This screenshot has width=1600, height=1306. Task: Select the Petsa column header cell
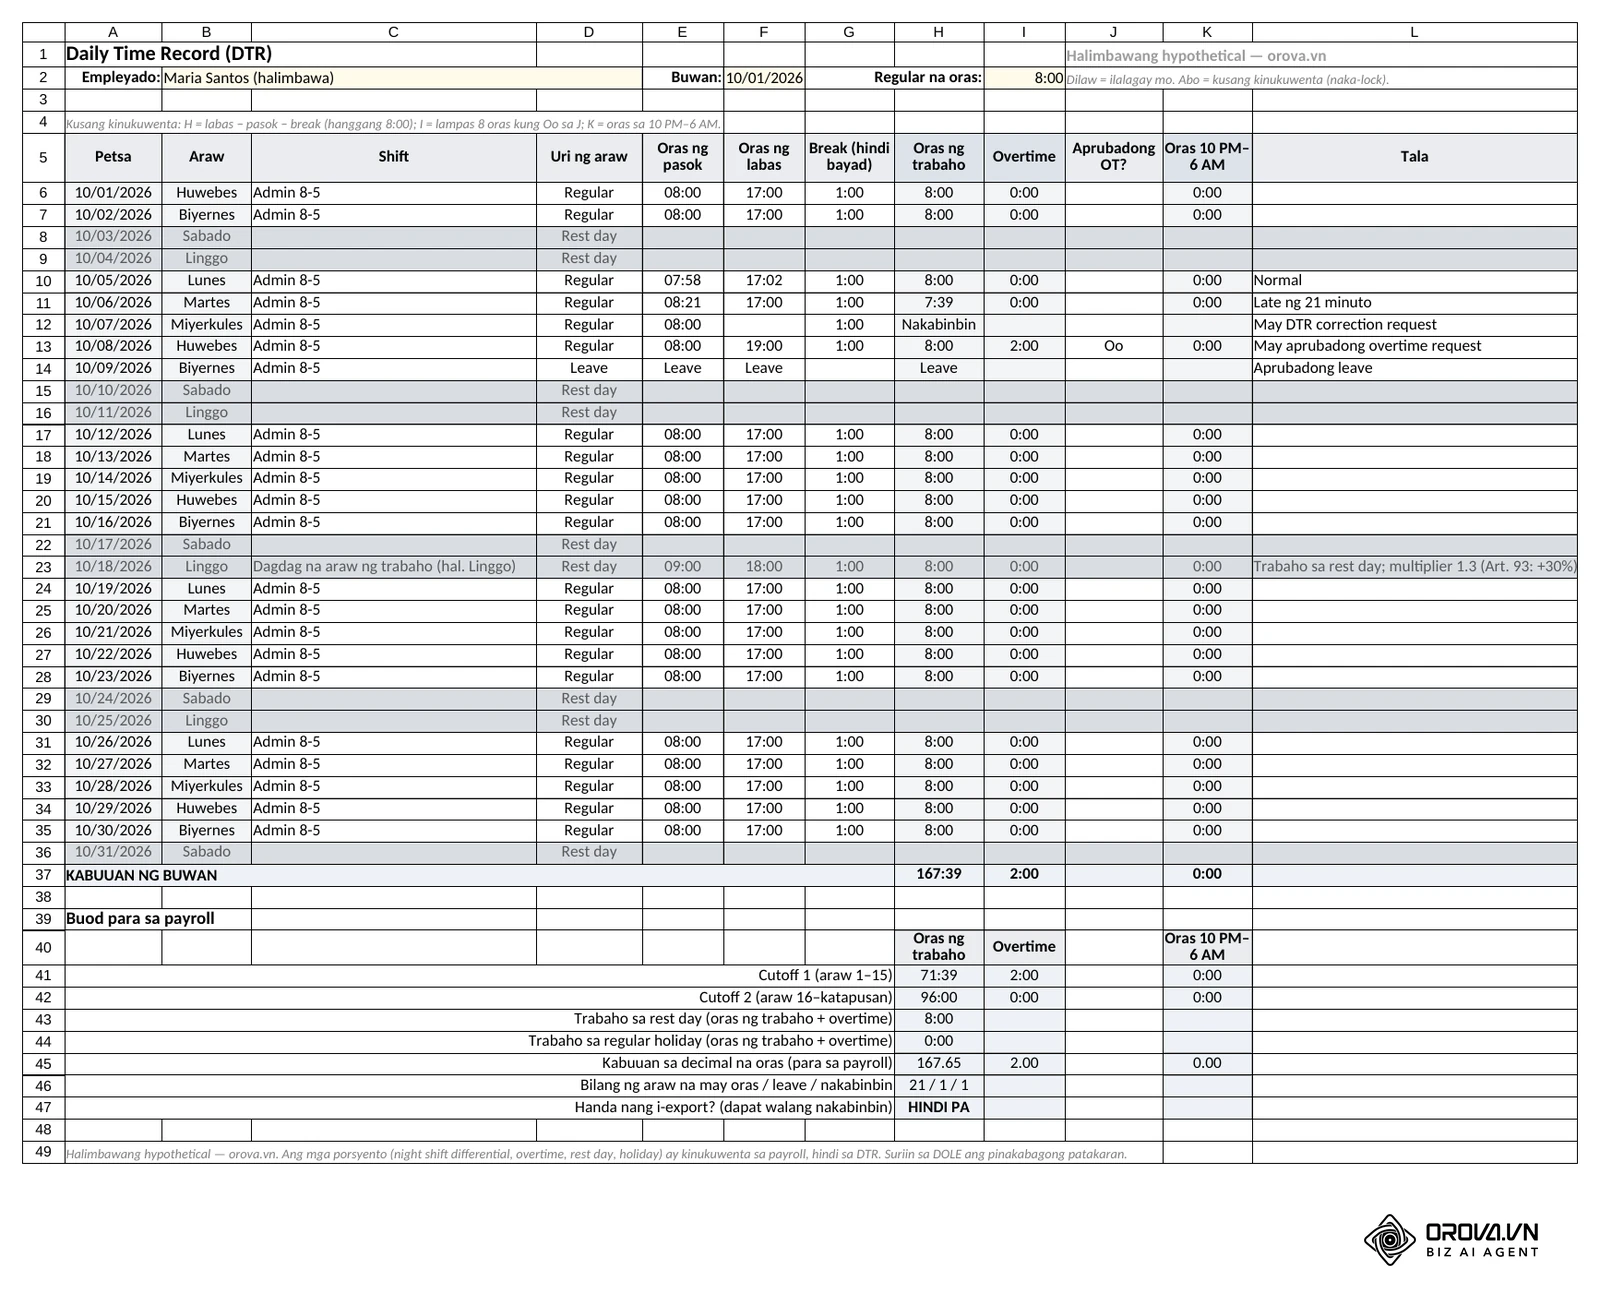[x=113, y=157]
